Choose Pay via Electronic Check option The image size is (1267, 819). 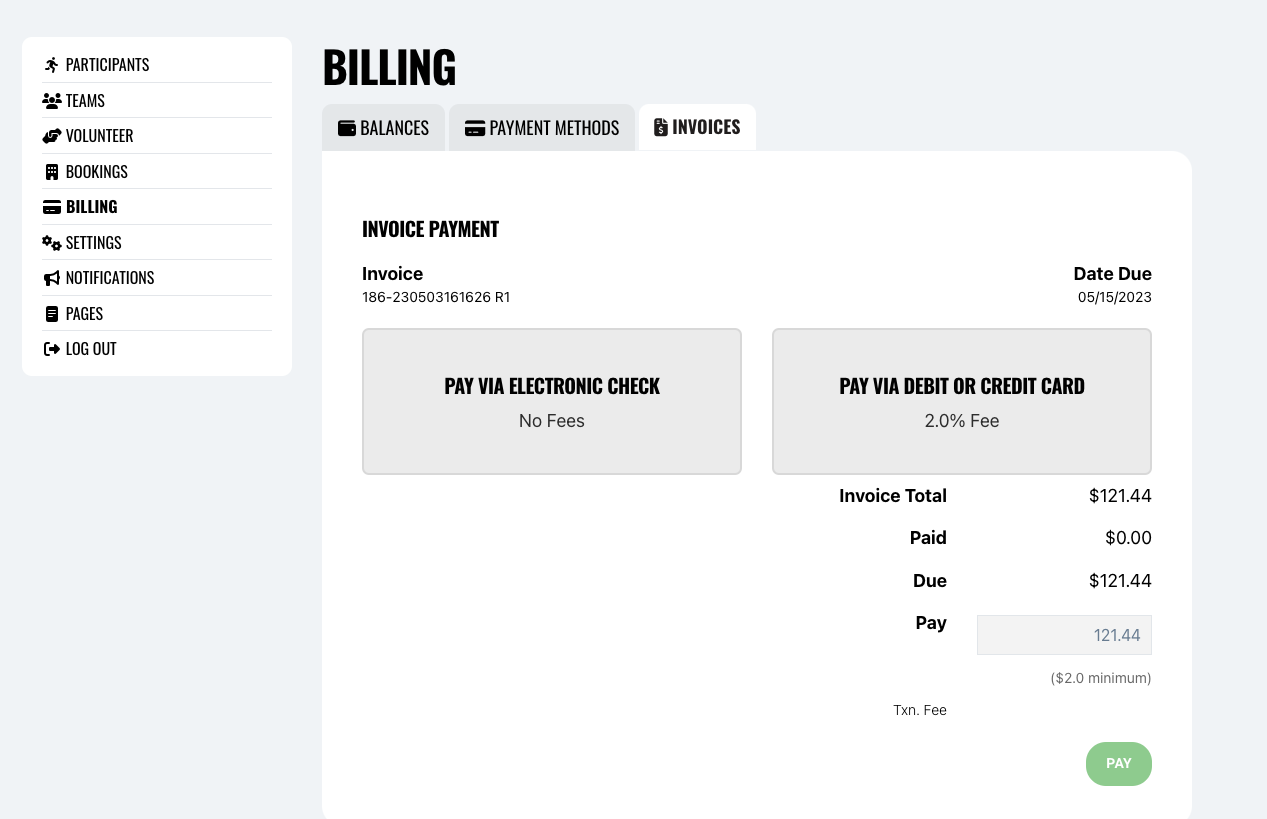pyautogui.click(x=552, y=401)
